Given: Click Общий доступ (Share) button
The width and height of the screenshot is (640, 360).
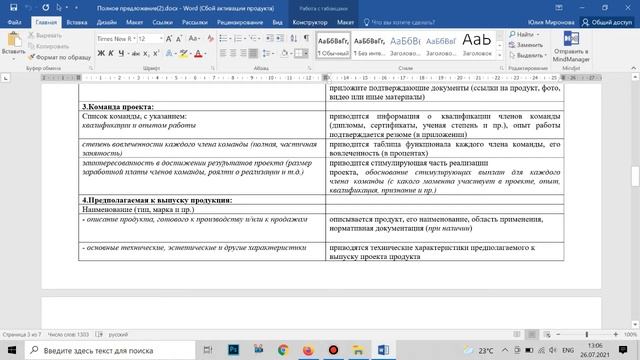Looking at the screenshot, I should pos(607,22).
